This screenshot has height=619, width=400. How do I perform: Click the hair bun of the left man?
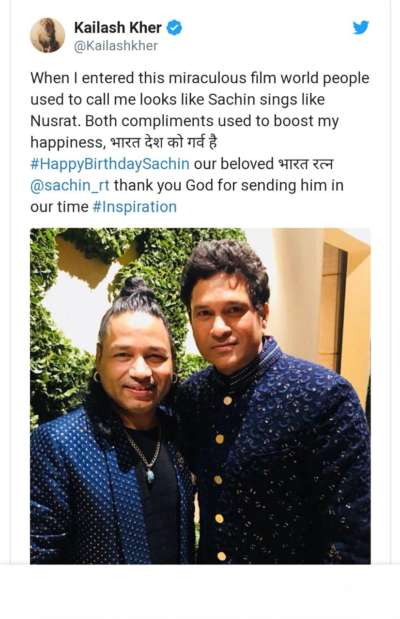pos(133,287)
